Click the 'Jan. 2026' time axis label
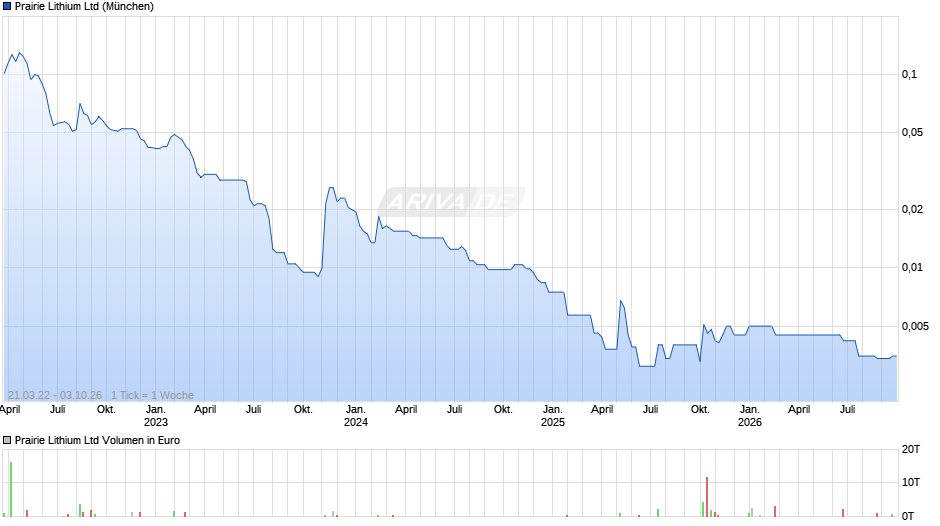Viewport: 940px width, 526px height. click(x=749, y=416)
